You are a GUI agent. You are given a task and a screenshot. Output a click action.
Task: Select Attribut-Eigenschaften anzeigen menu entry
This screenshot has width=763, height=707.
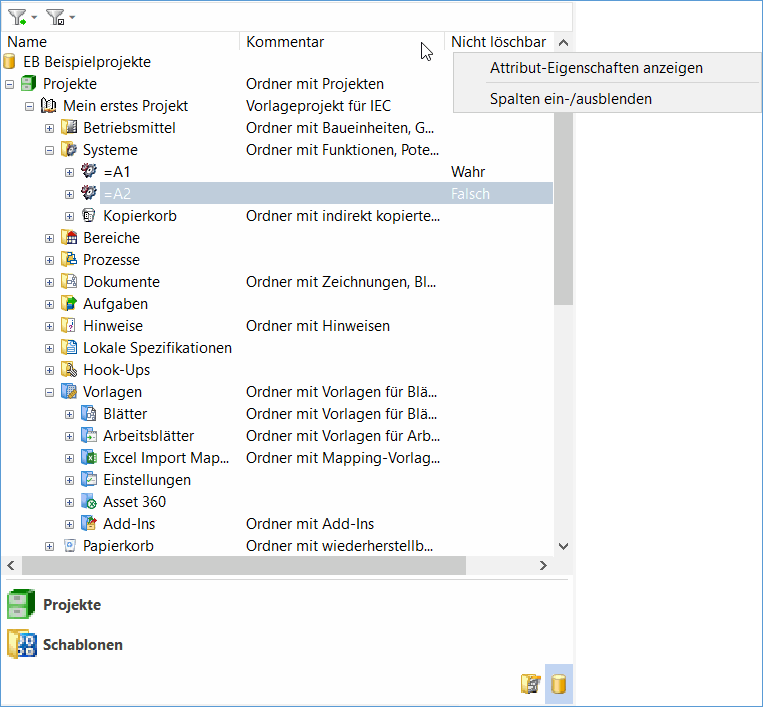tap(596, 68)
